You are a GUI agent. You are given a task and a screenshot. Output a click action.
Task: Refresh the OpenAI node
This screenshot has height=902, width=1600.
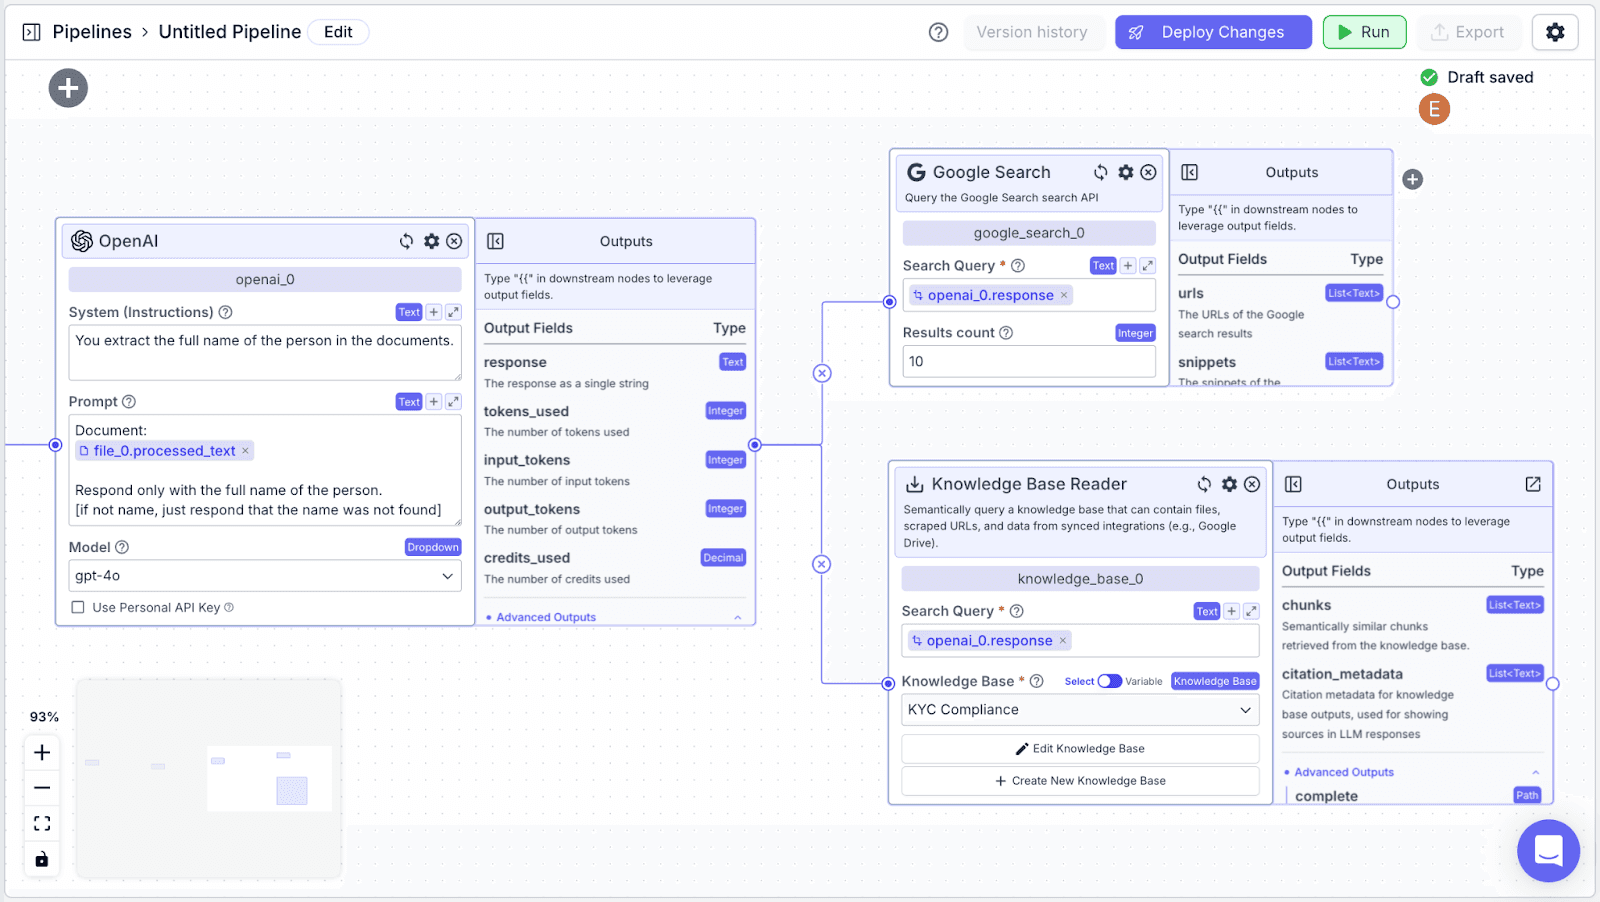tap(406, 241)
